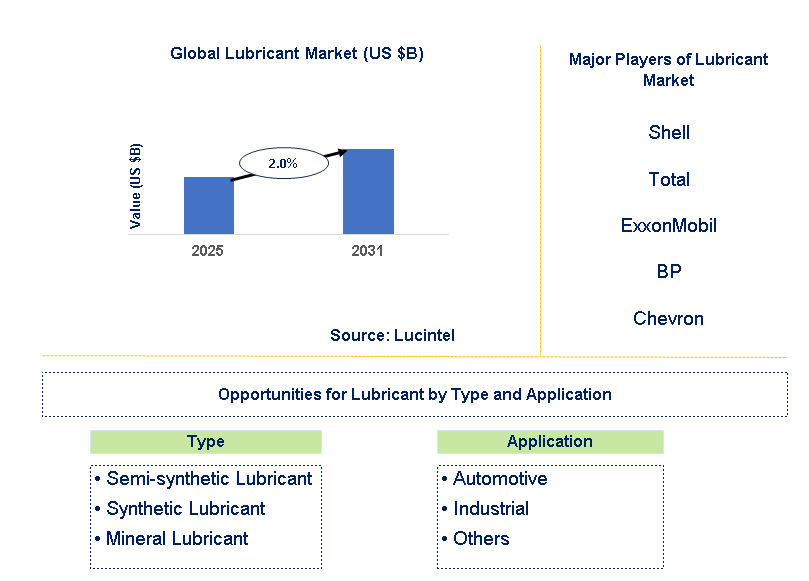
Task: Click the green Type header
Action: point(206,442)
